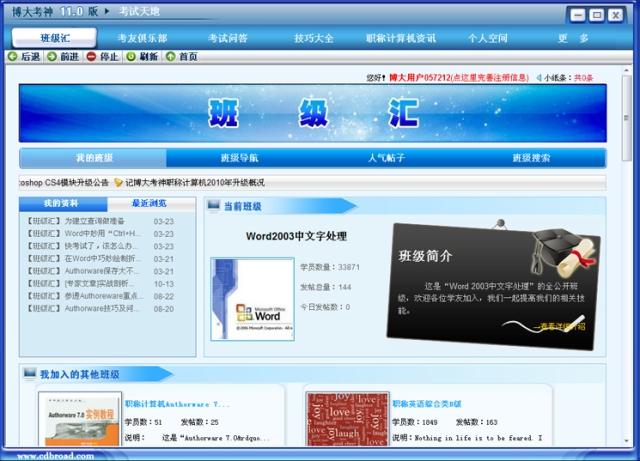Click the announcement icon before 记博大考神 notice

118,183
